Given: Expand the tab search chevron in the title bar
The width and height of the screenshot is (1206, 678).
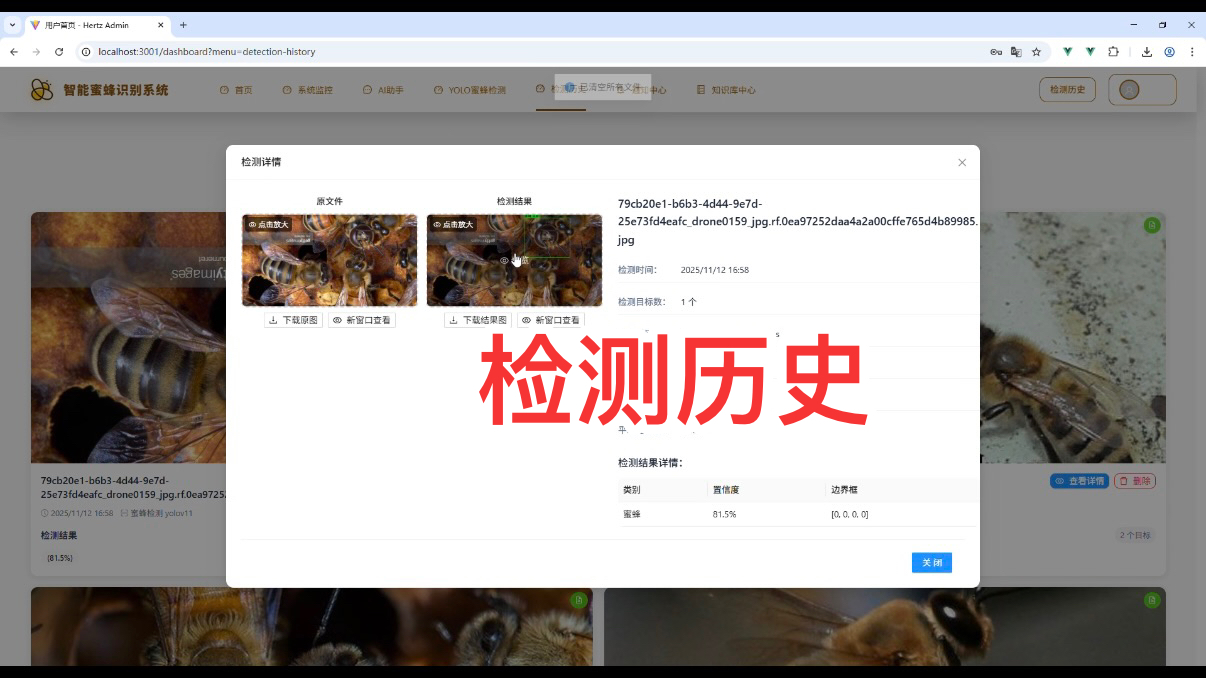Looking at the screenshot, I should pyautogui.click(x=11, y=25).
